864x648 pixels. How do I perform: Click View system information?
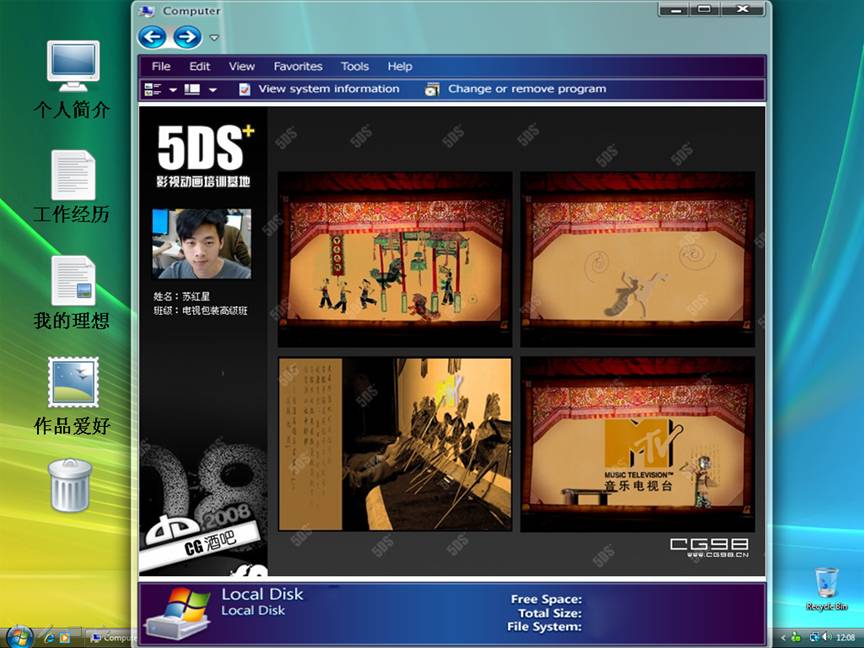pyautogui.click(x=329, y=89)
